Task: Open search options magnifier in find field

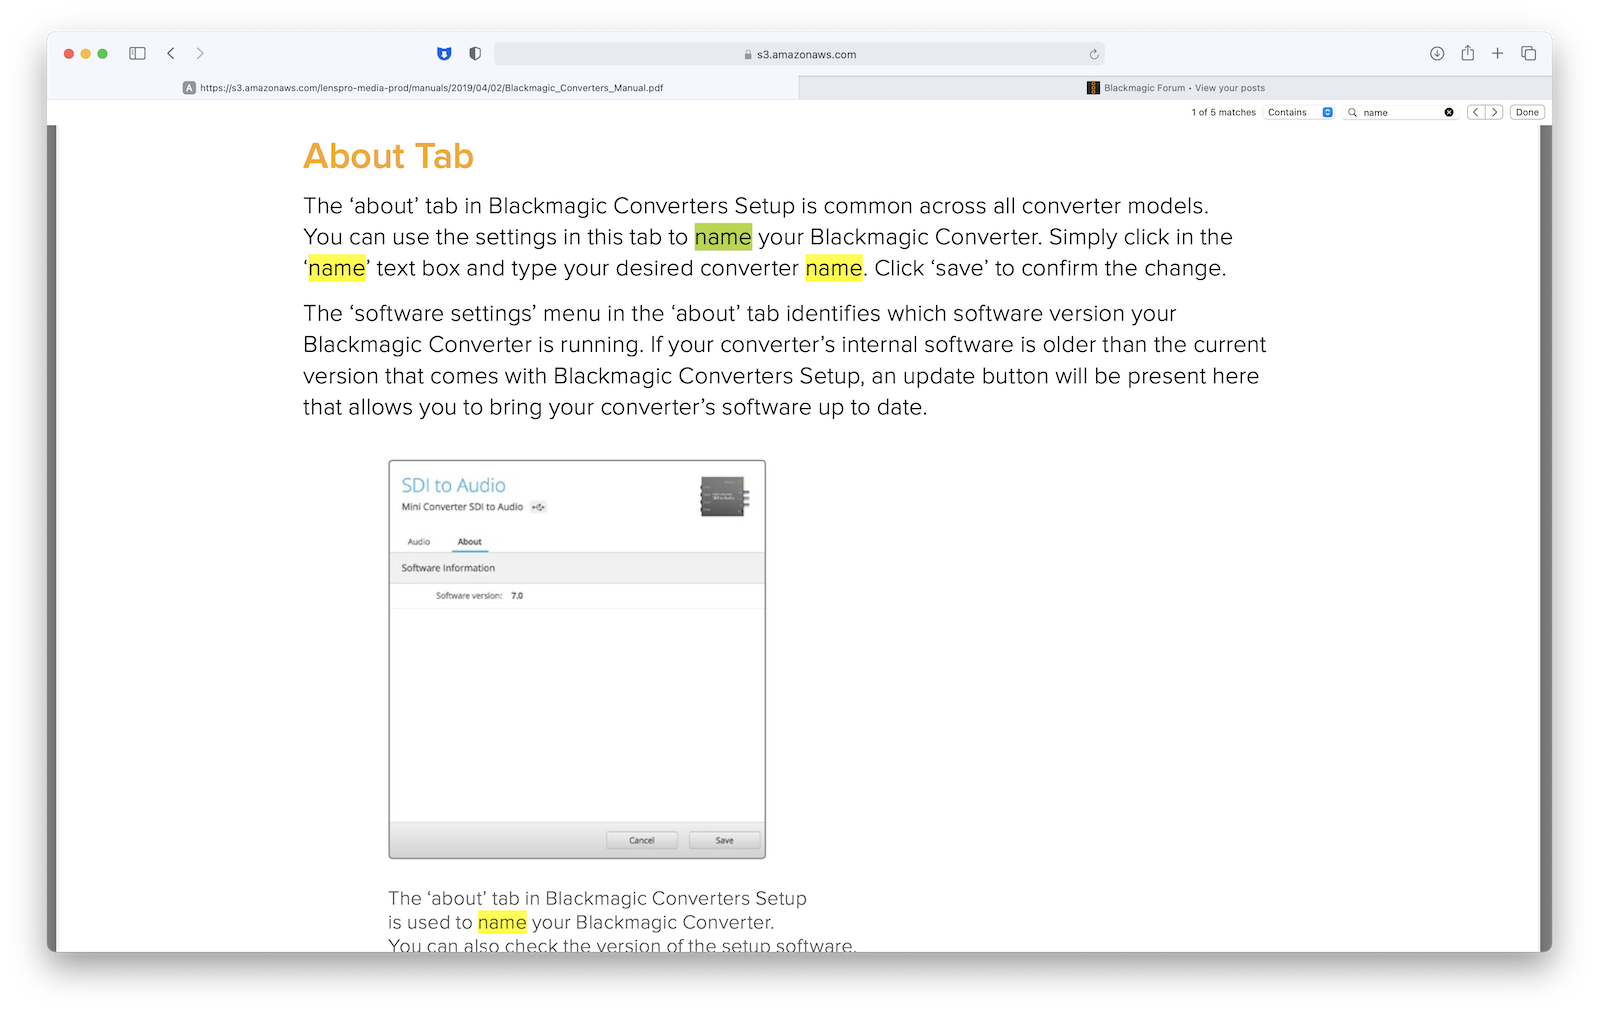Action: point(1352,112)
